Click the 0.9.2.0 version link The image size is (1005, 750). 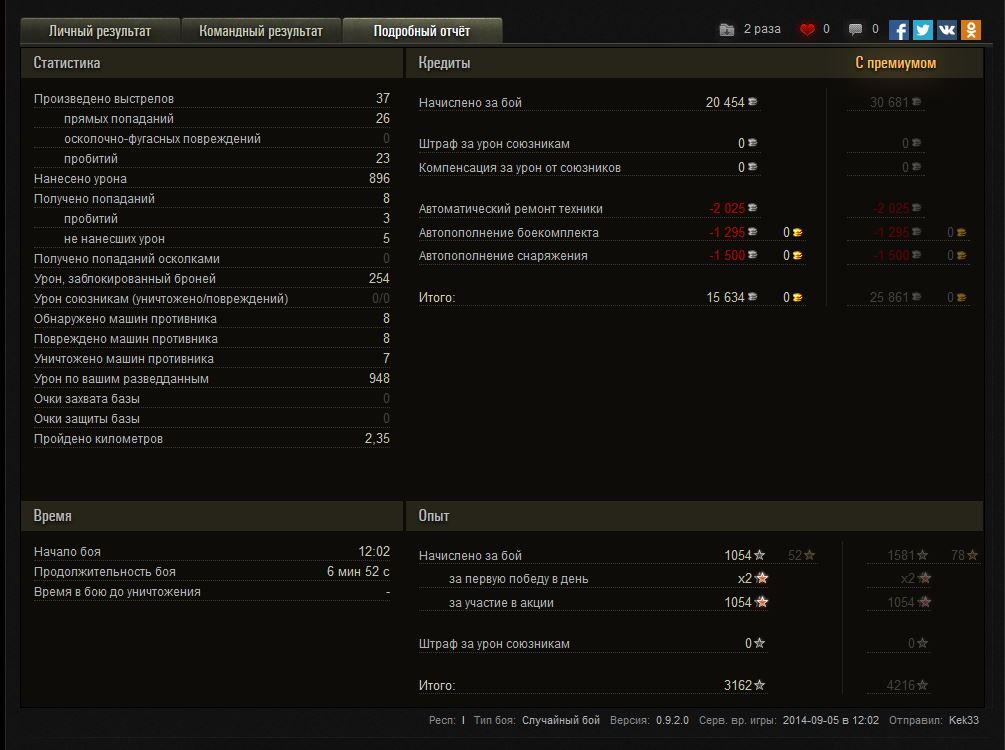tap(673, 720)
